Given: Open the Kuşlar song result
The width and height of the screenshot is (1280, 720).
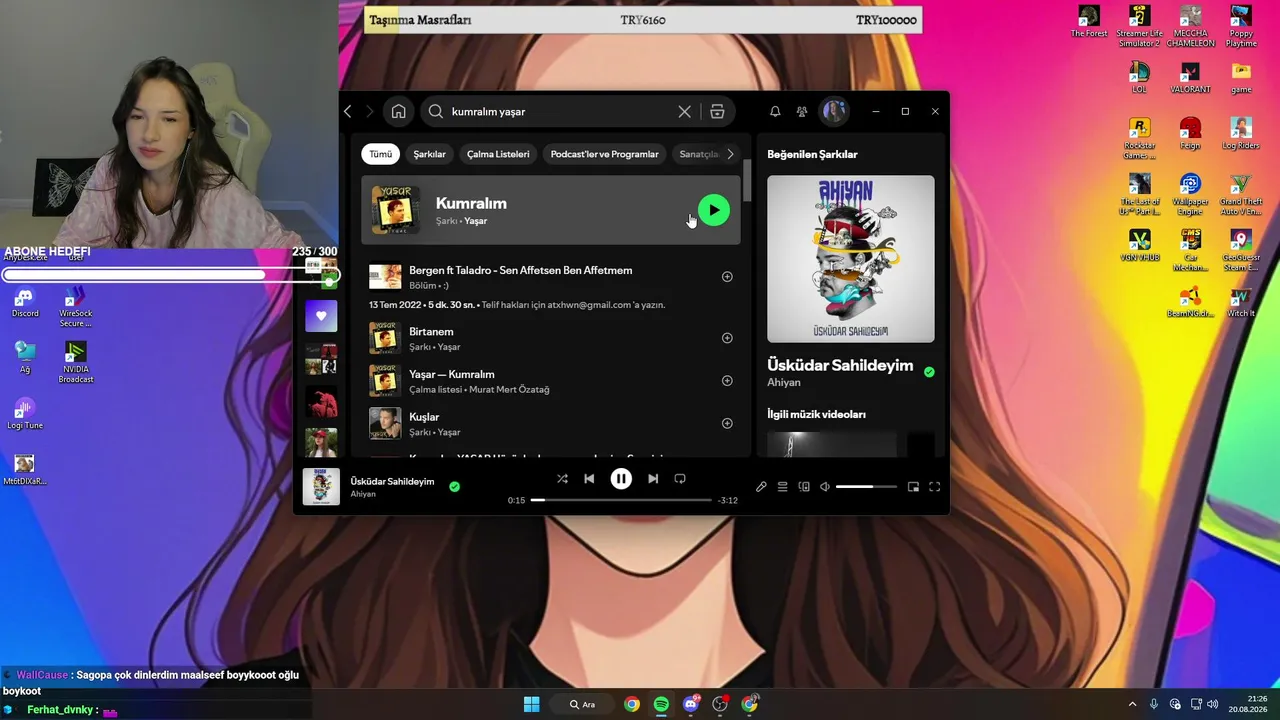Looking at the screenshot, I should tap(424, 417).
